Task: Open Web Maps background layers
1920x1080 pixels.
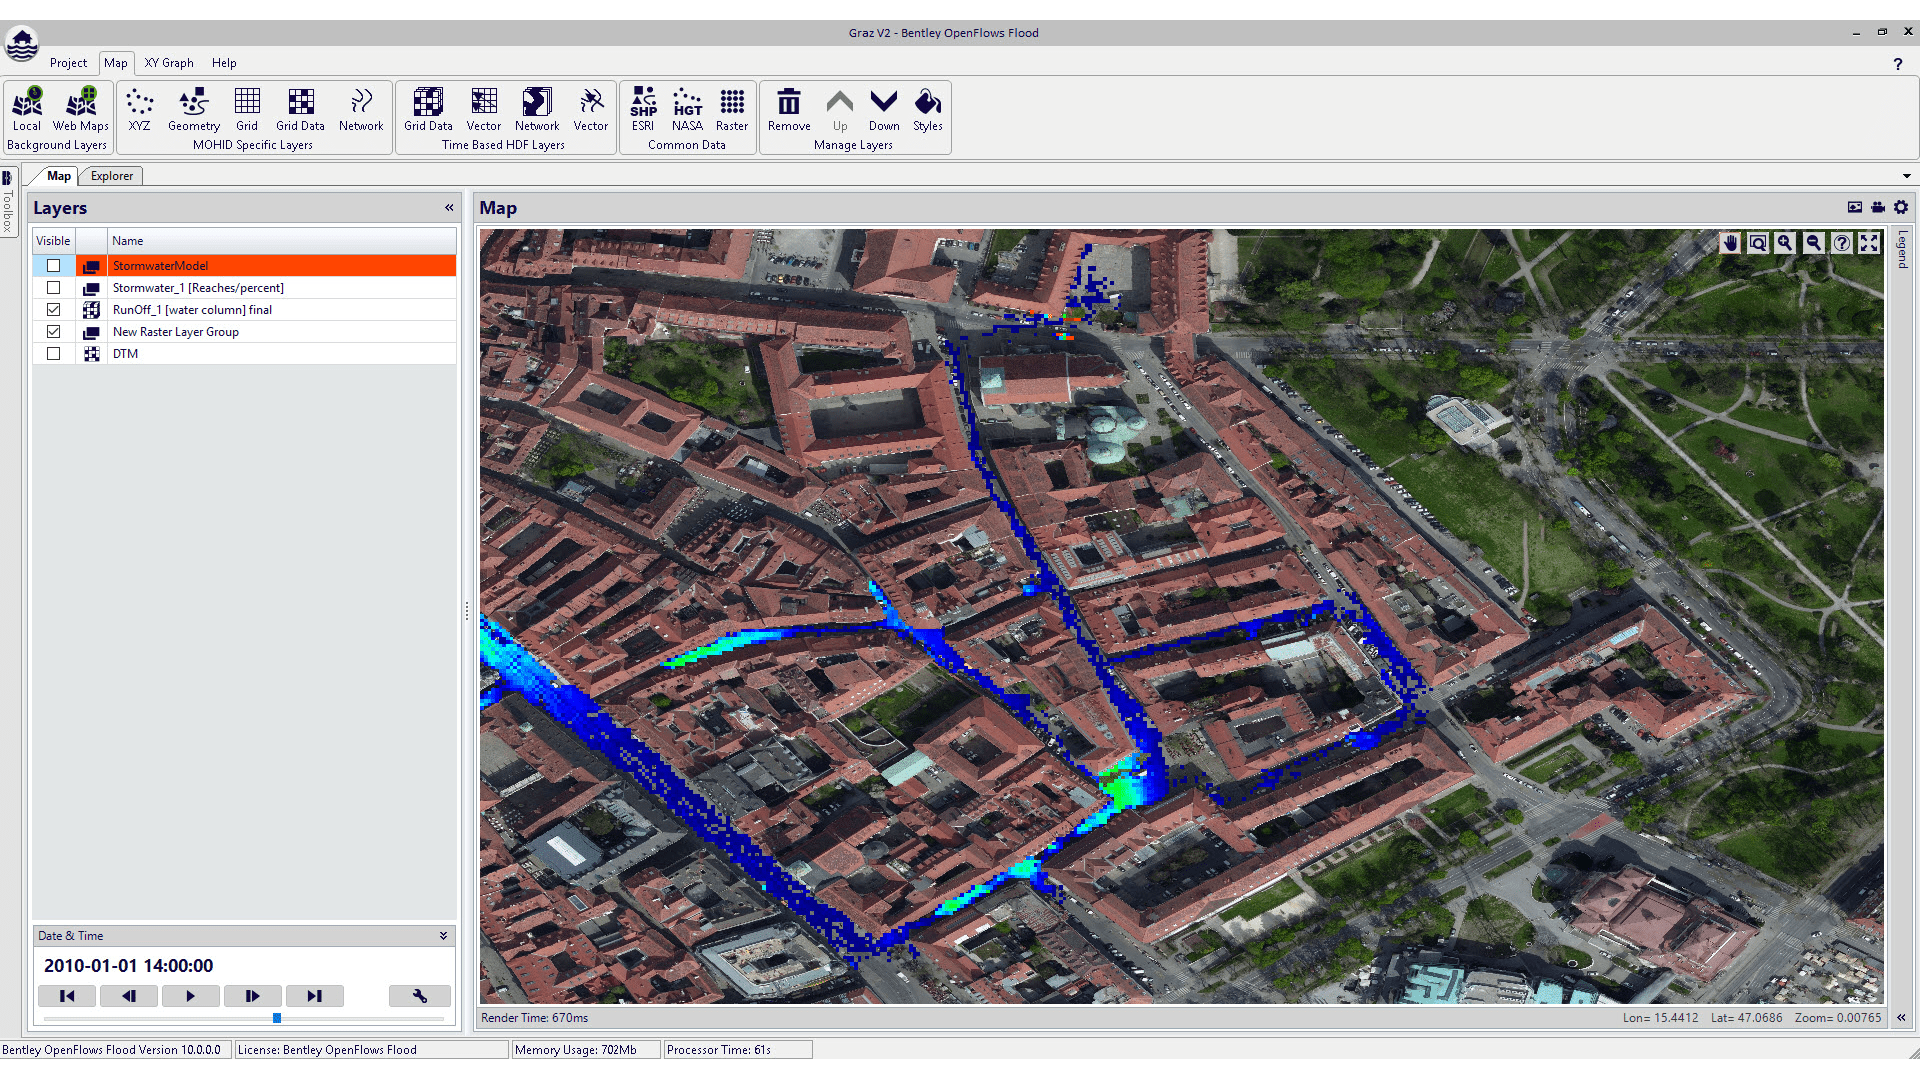Action: (x=81, y=108)
